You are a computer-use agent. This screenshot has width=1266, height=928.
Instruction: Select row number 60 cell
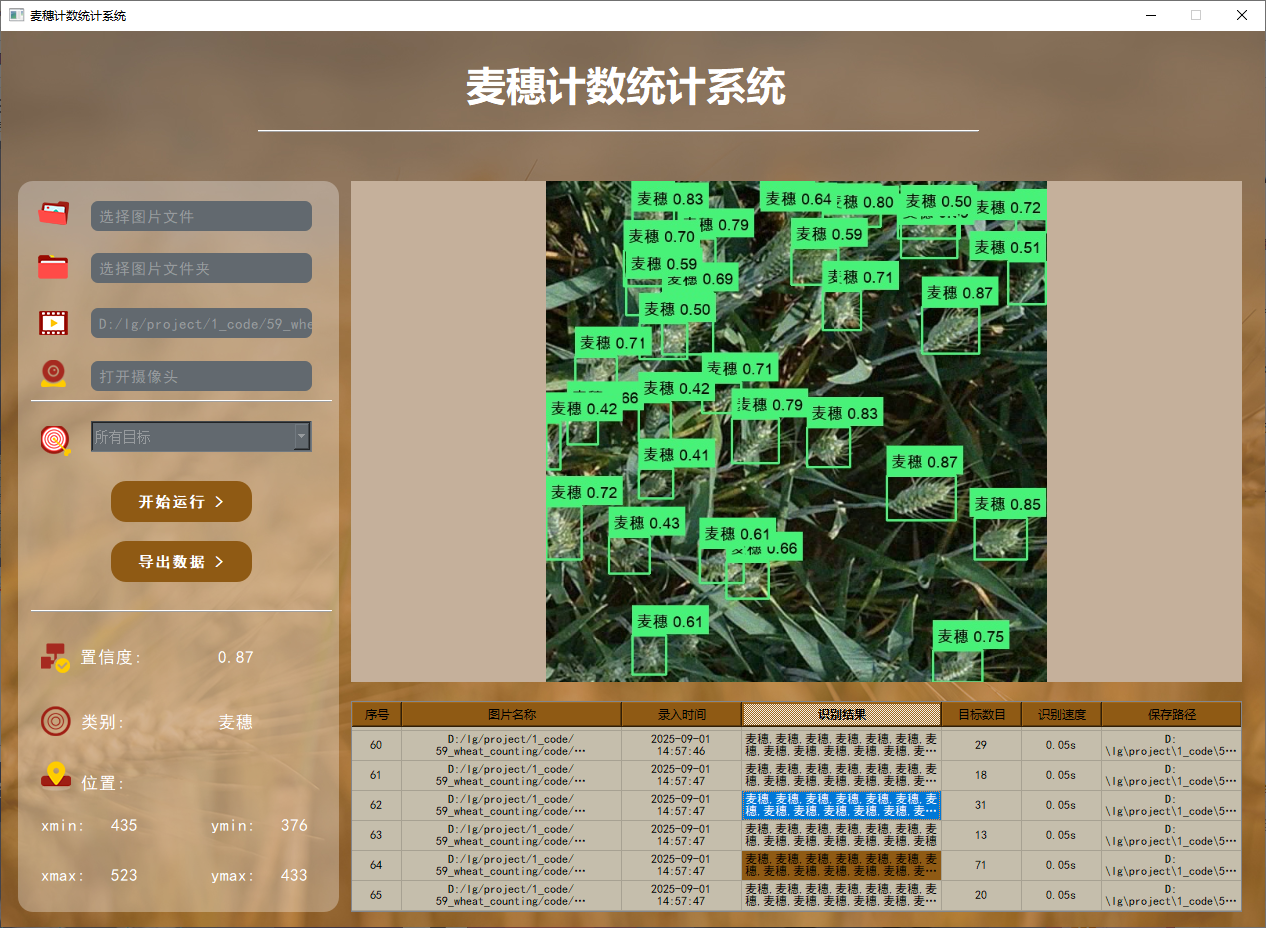coord(376,745)
